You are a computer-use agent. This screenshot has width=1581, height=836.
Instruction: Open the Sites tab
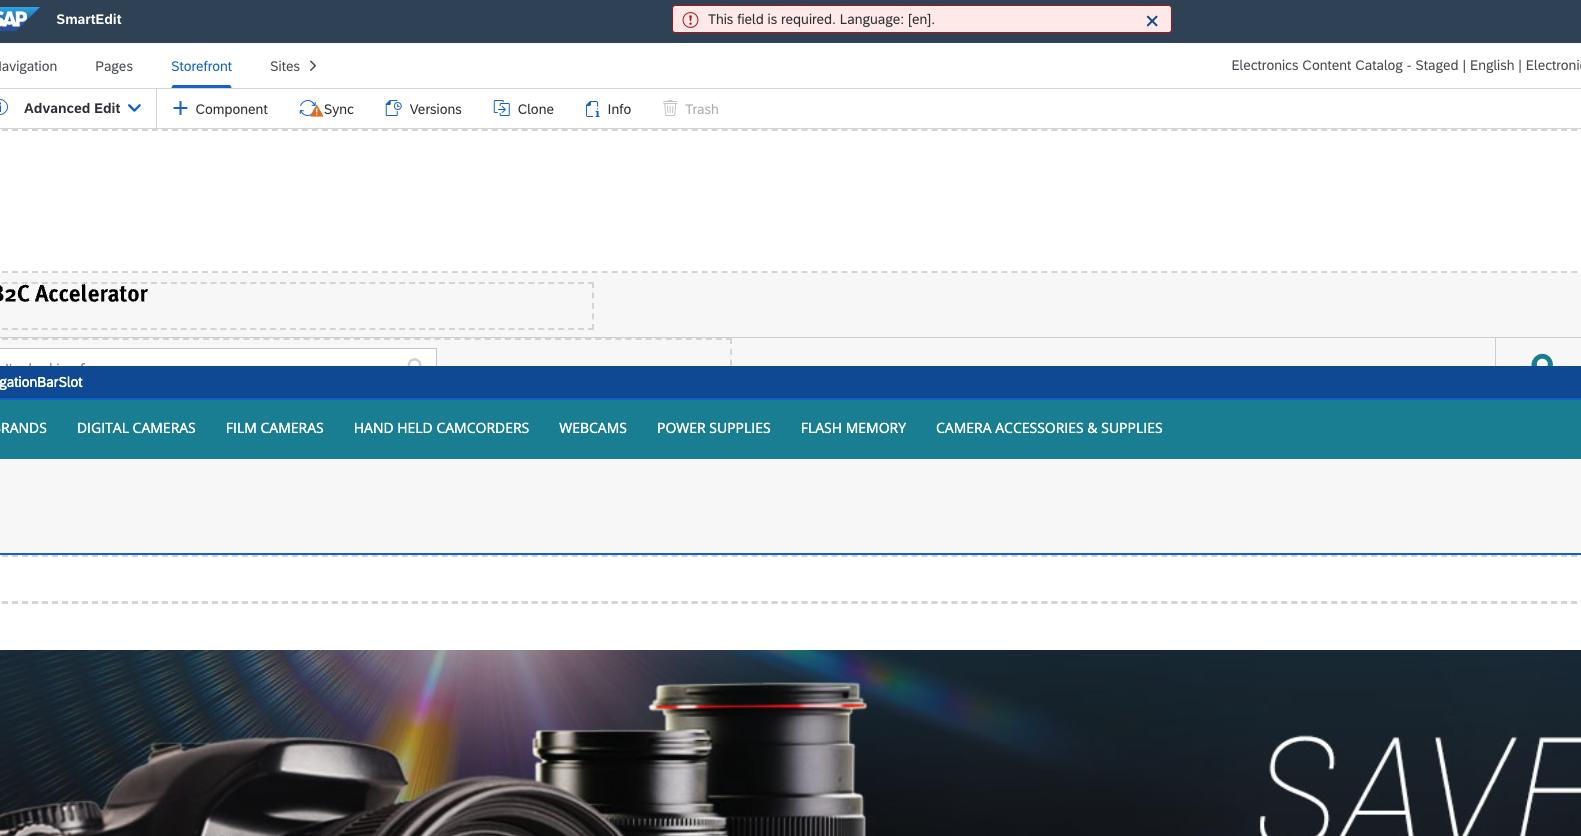[285, 66]
